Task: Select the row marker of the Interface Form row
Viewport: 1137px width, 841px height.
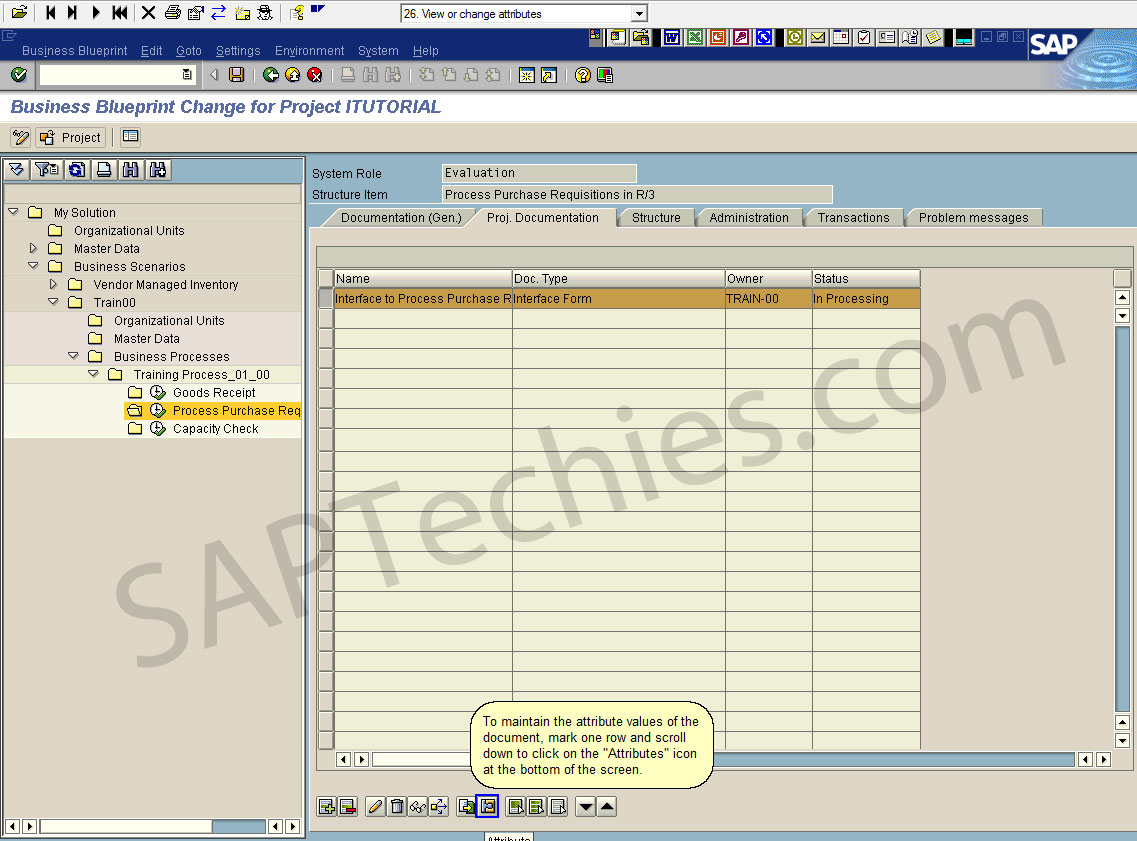Action: pyautogui.click(x=326, y=299)
